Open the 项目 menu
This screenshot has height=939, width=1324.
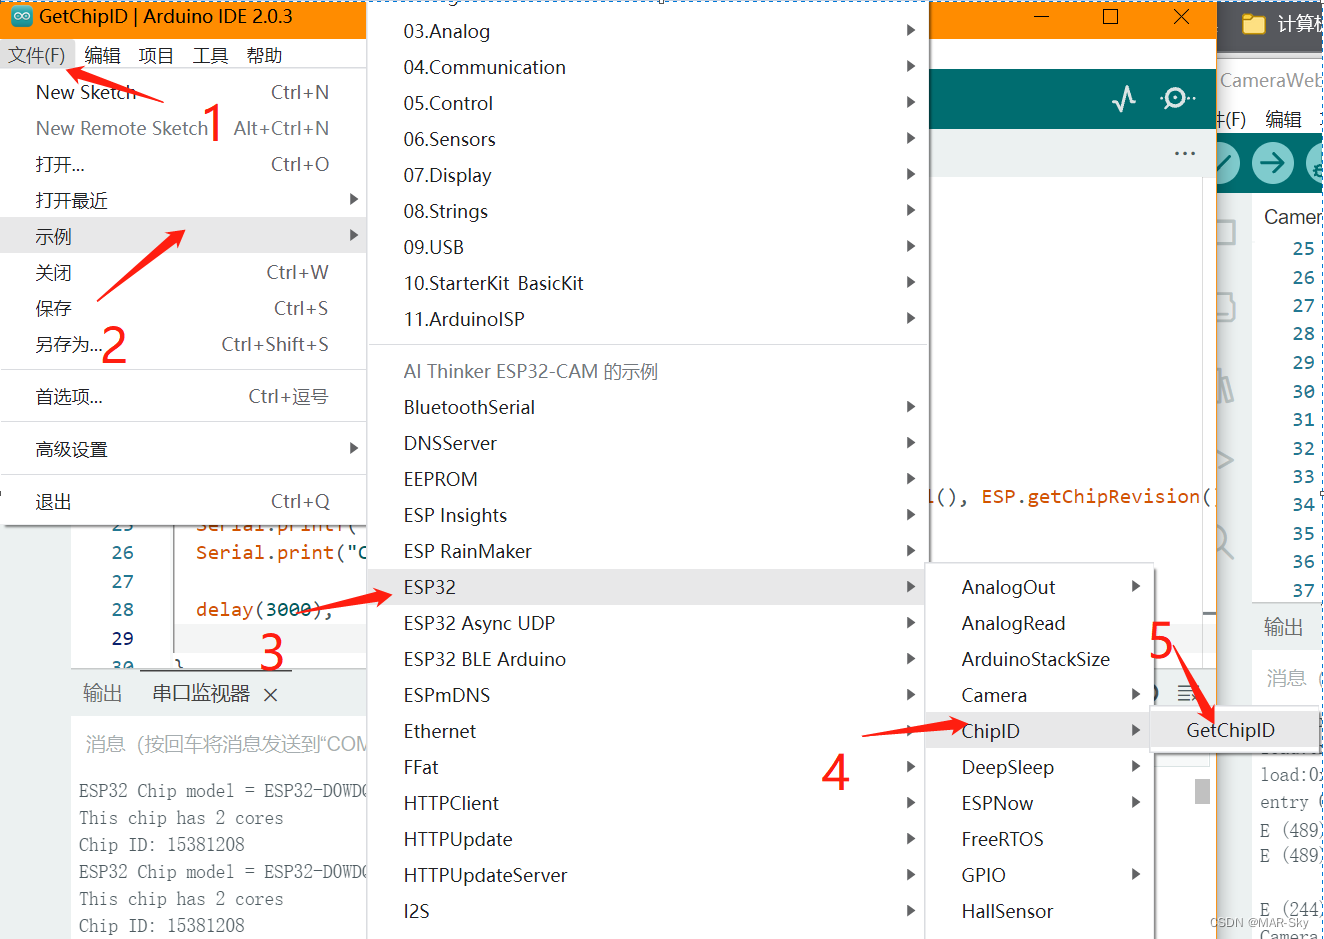156,55
